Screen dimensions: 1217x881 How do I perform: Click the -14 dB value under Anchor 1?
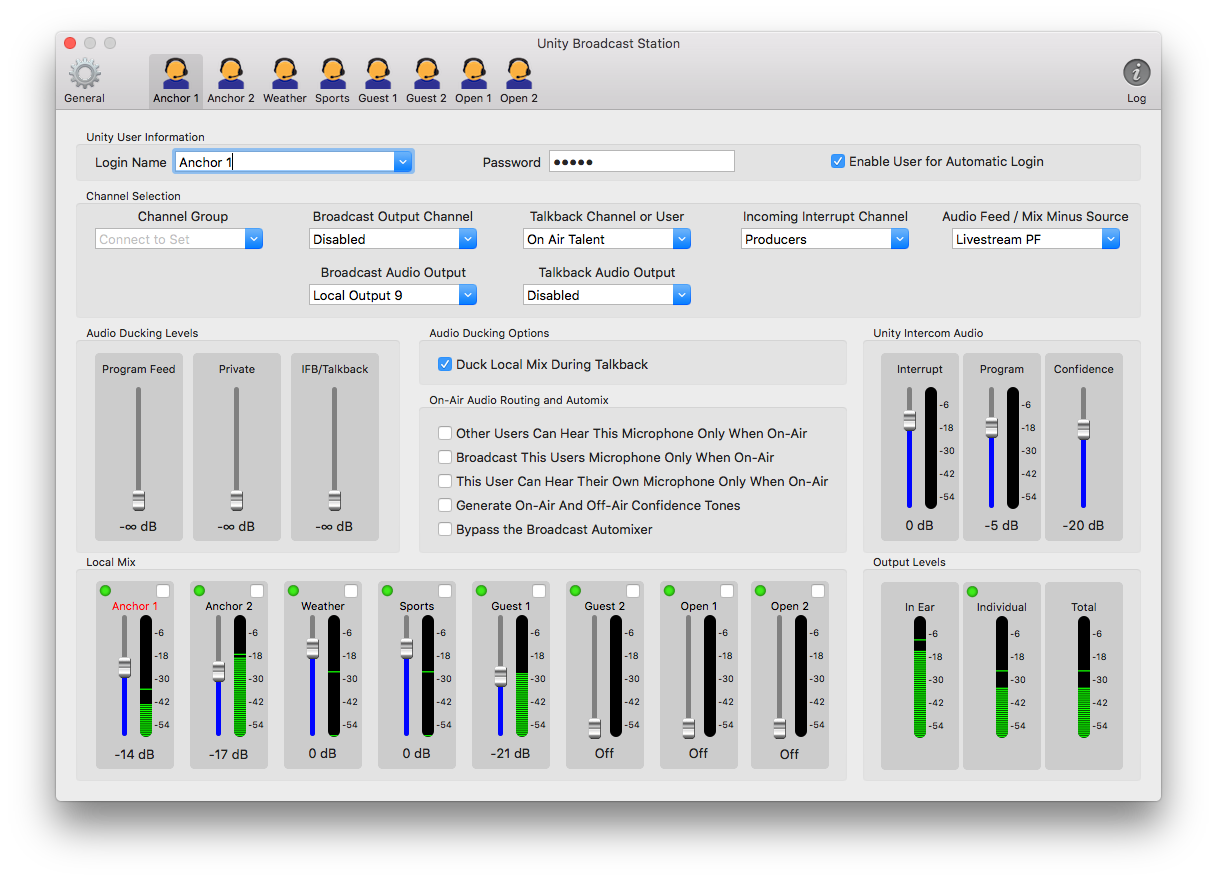click(x=134, y=754)
